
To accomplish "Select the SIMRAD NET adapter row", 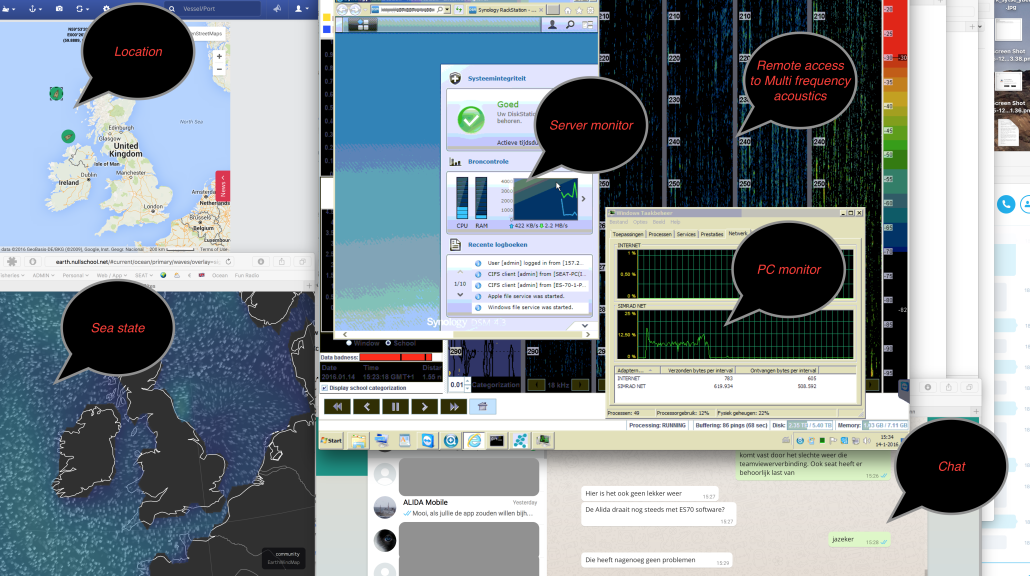I will pyautogui.click(x=736, y=386).
